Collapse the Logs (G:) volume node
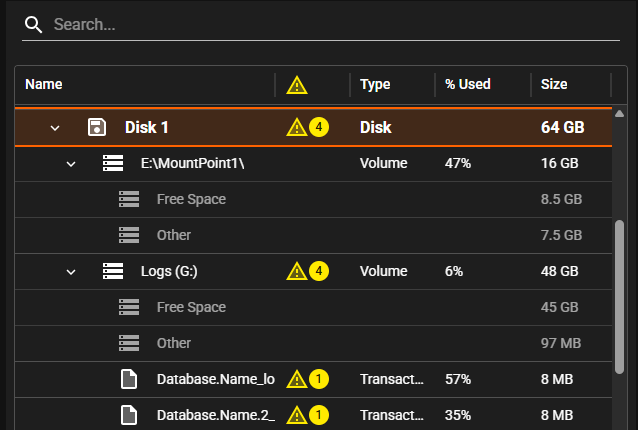Screen dimensions: 638x430 click(x=71, y=272)
